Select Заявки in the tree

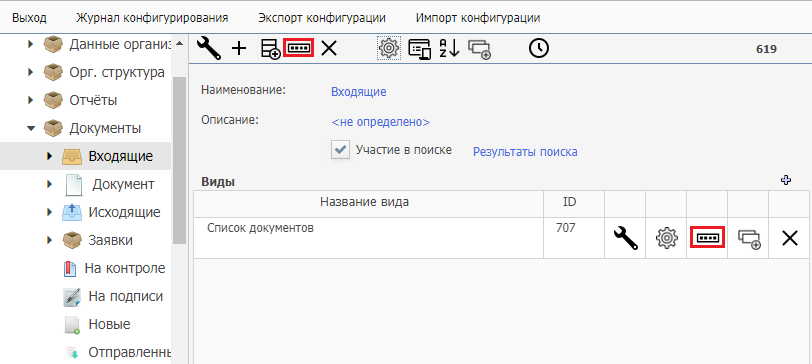pyautogui.click(x=110, y=240)
